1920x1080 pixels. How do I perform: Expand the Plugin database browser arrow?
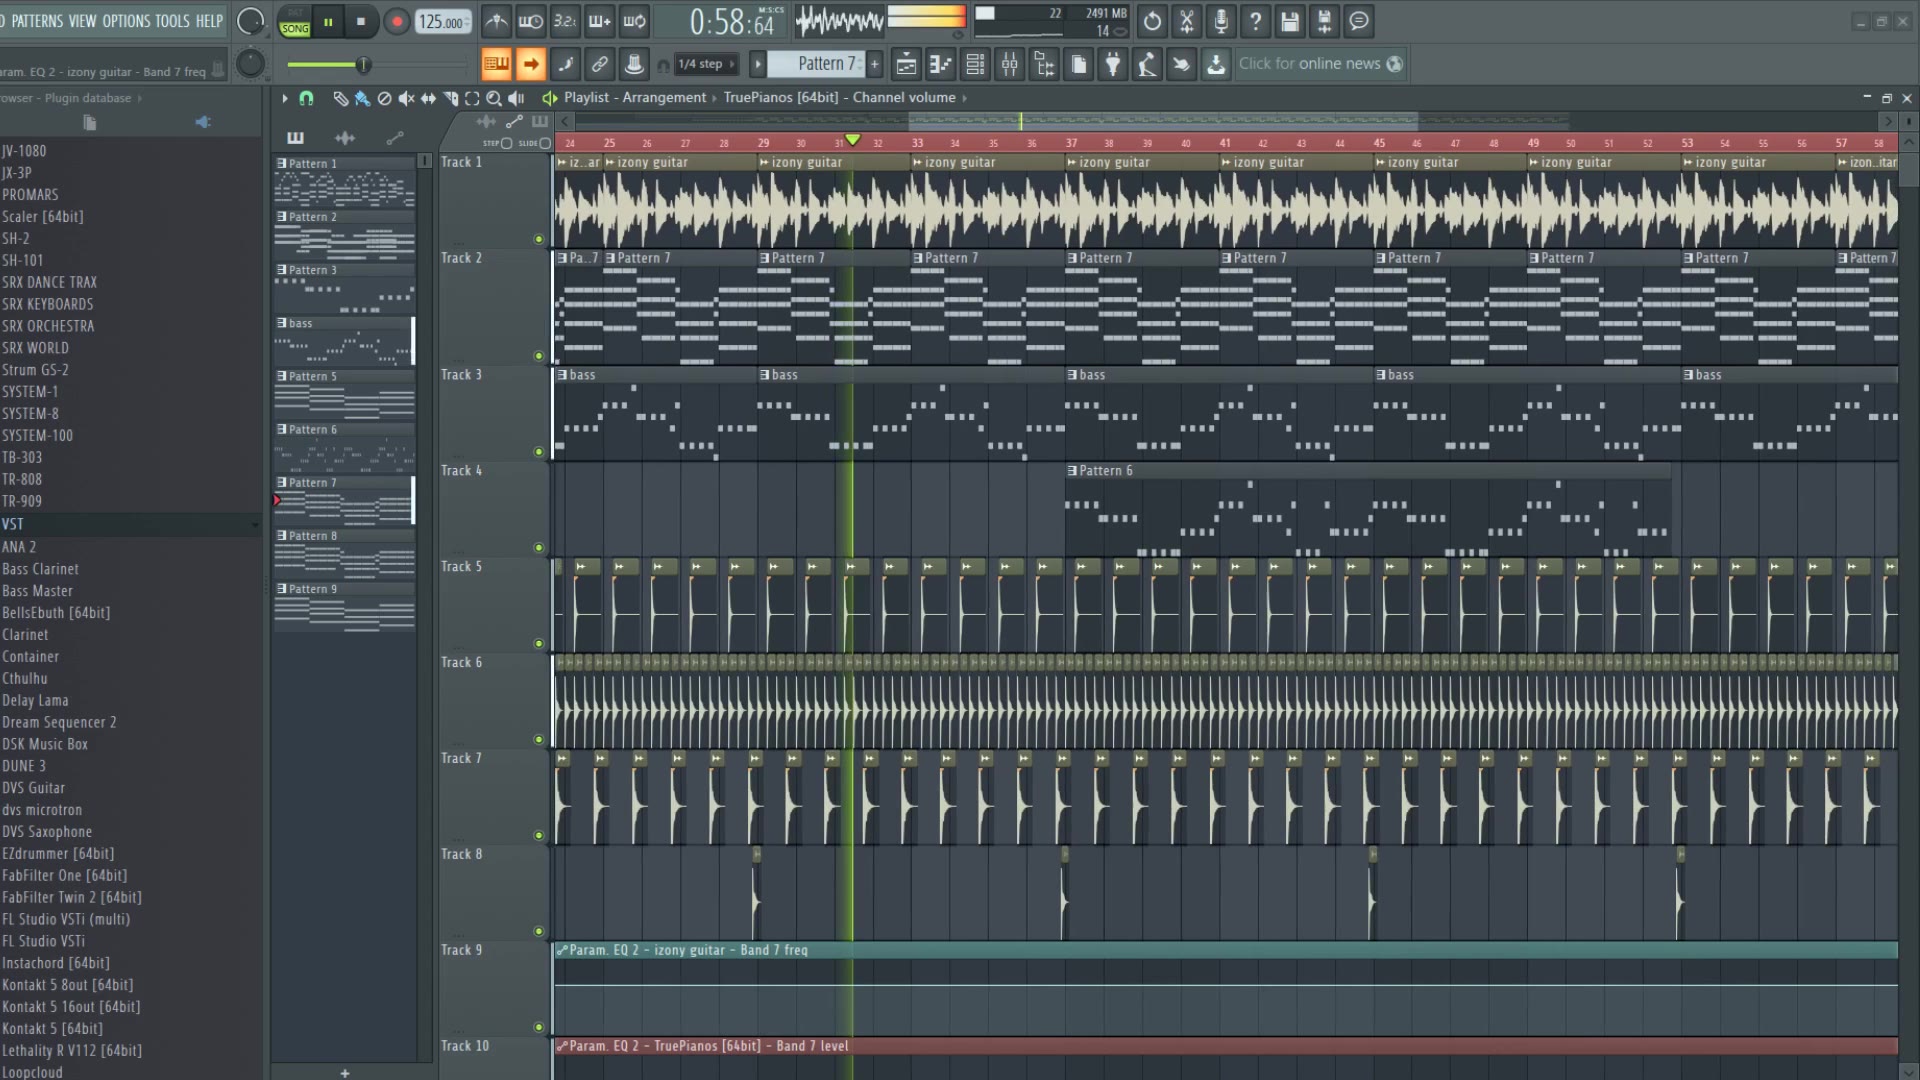(x=139, y=98)
